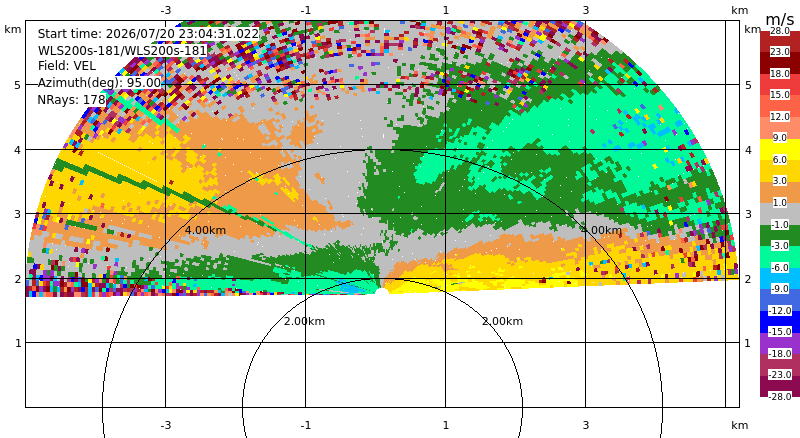Click the left 2.00km range ring label
800x438 pixels.
305,321
